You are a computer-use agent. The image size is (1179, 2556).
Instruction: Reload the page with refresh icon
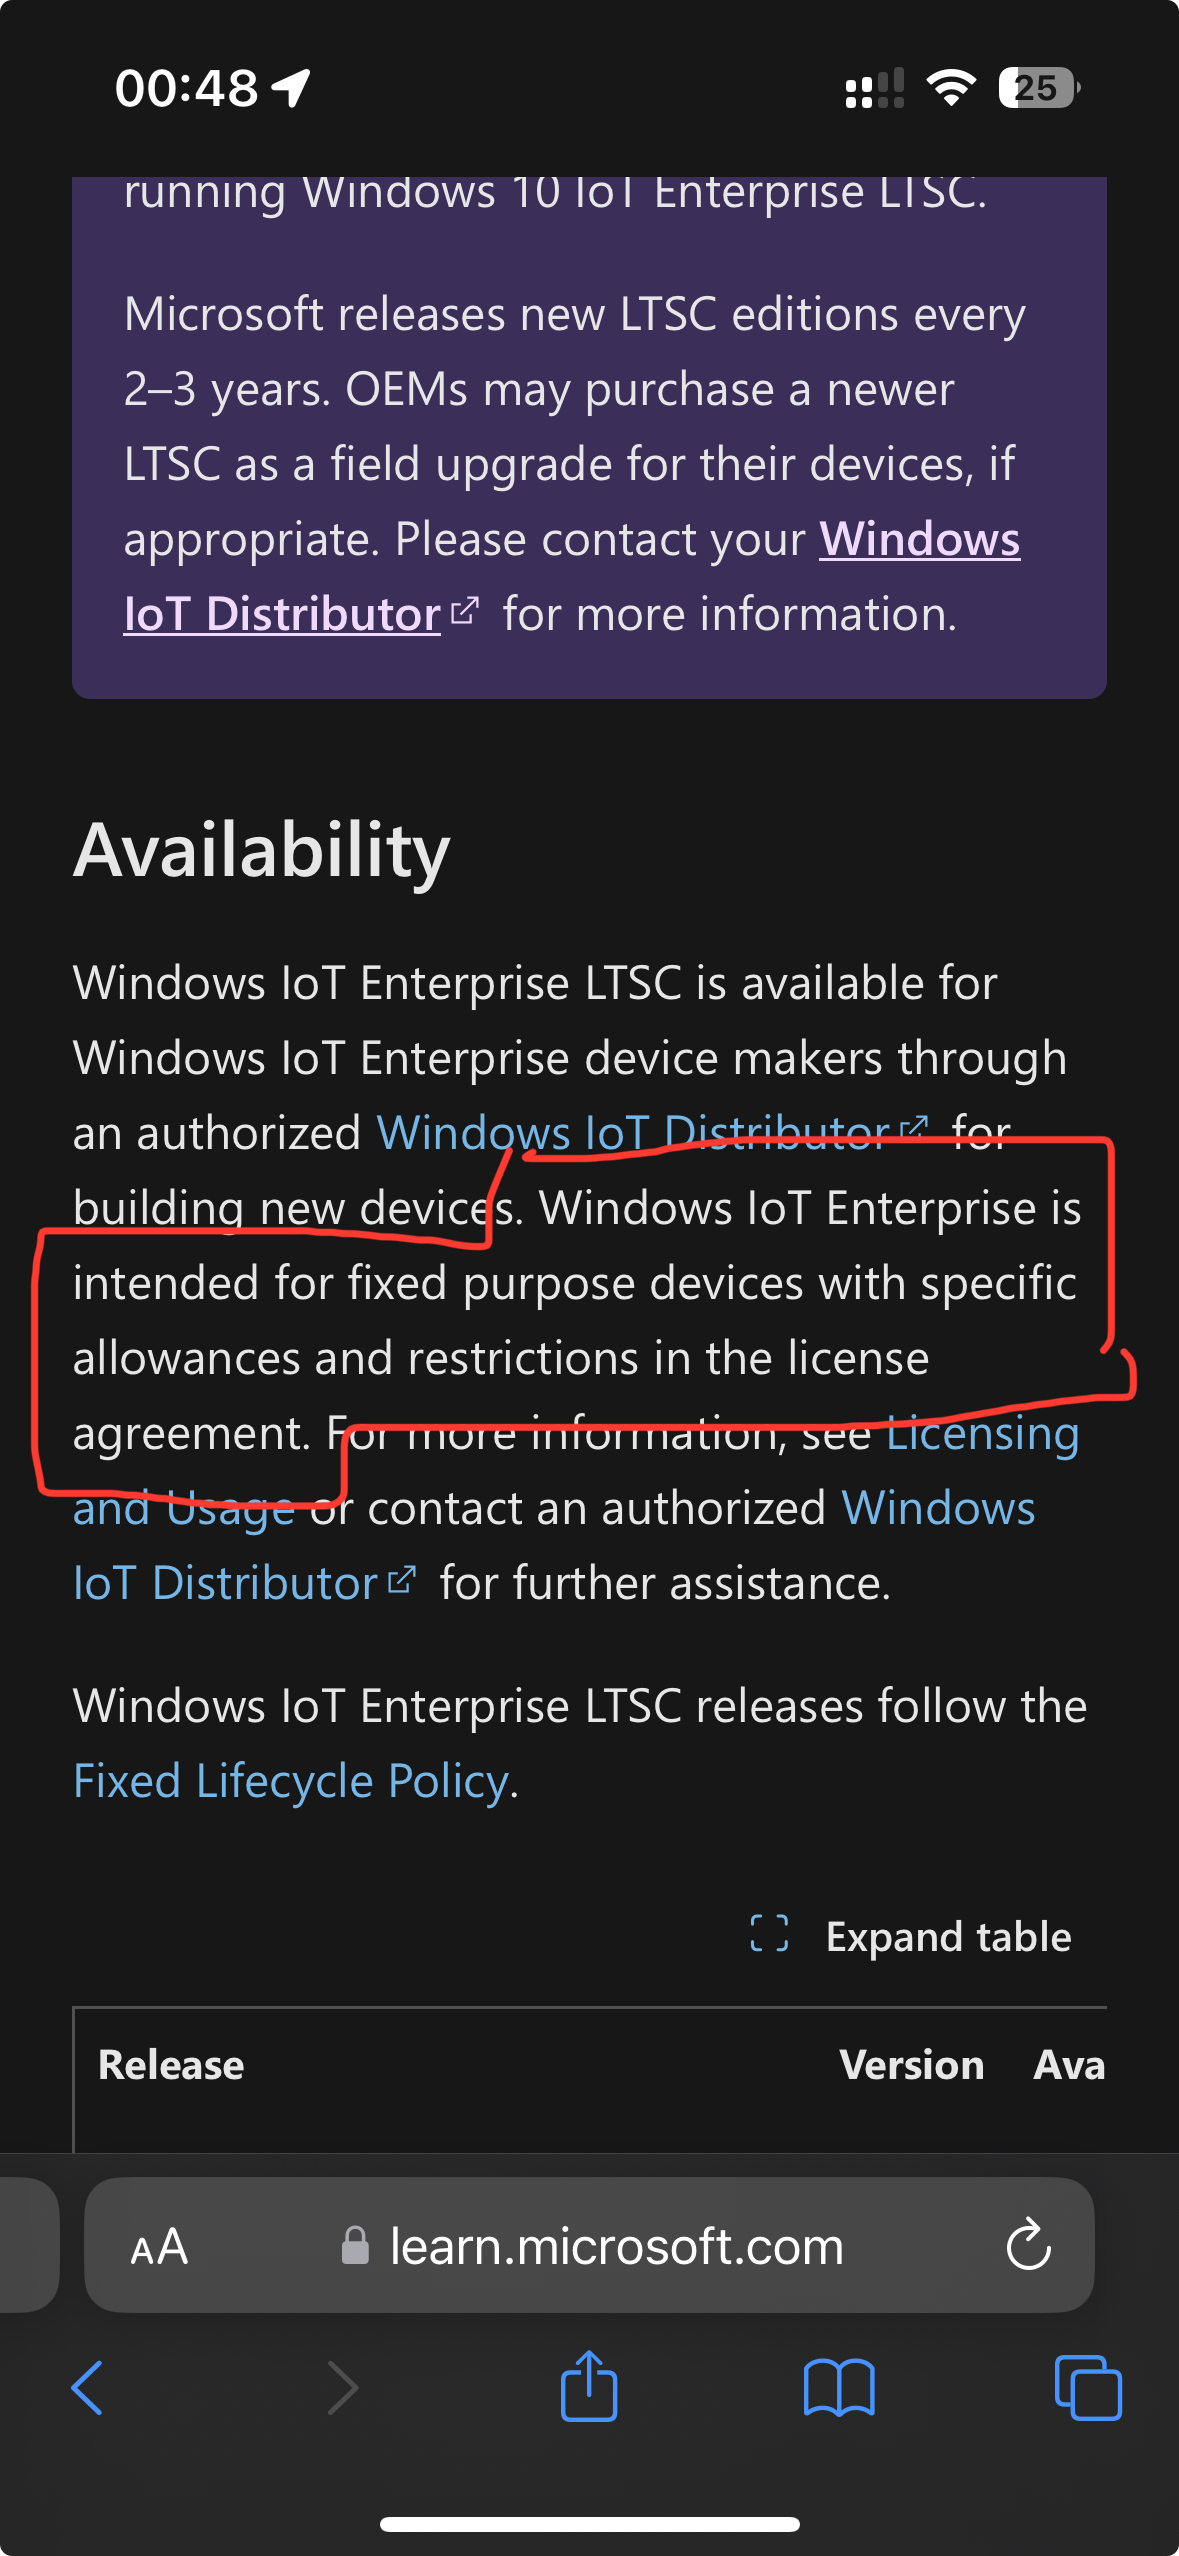[x=1028, y=2246]
